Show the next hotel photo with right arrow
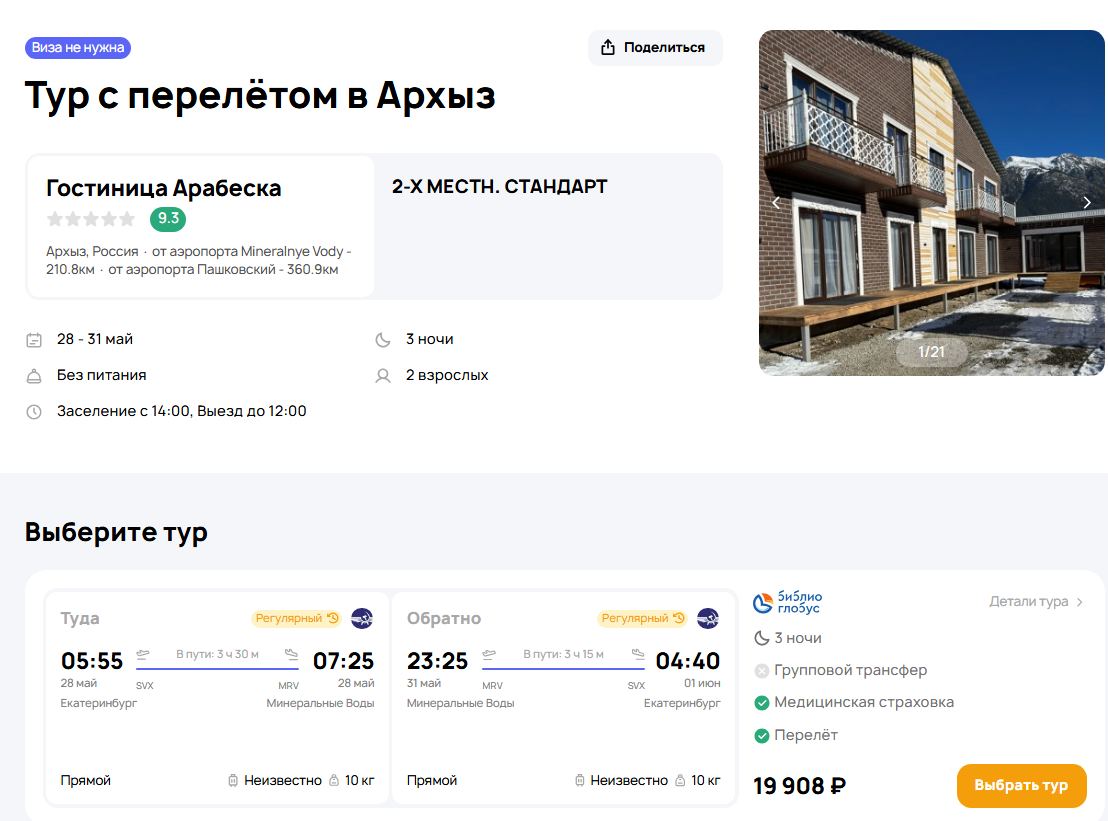Screen dimensions: 1108x821 coord(1087,203)
